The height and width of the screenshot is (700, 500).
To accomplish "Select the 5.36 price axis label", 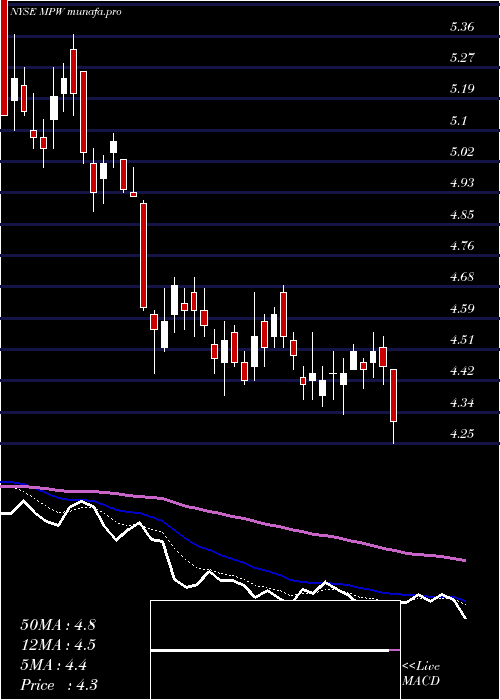I will coord(462,27).
